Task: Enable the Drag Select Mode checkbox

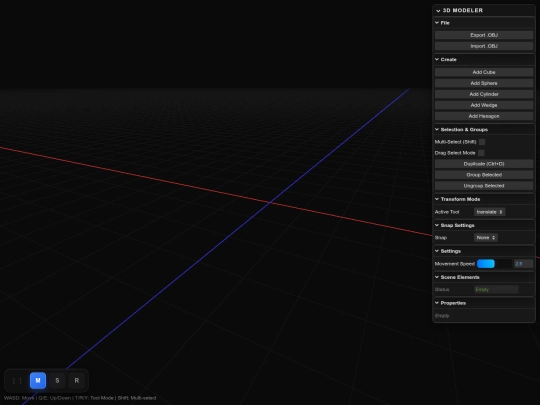Action: click(481, 153)
